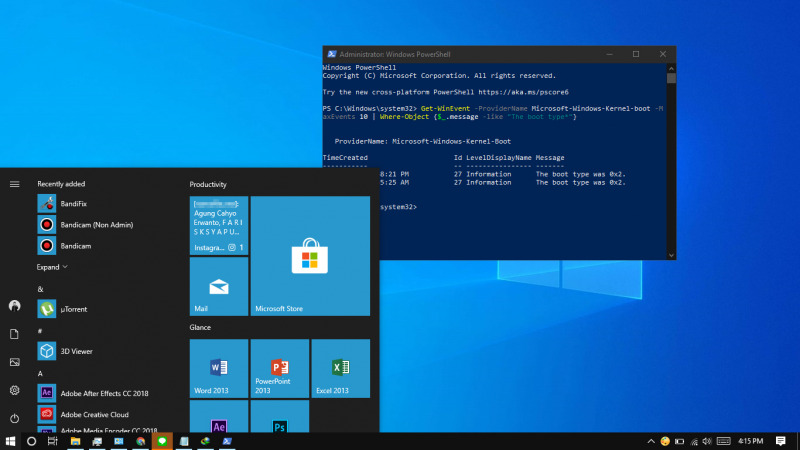The height and width of the screenshot is (450, 800).
Task: Minimize the PowerShell window
Action: pyautogui.click(x=609, y=54)
